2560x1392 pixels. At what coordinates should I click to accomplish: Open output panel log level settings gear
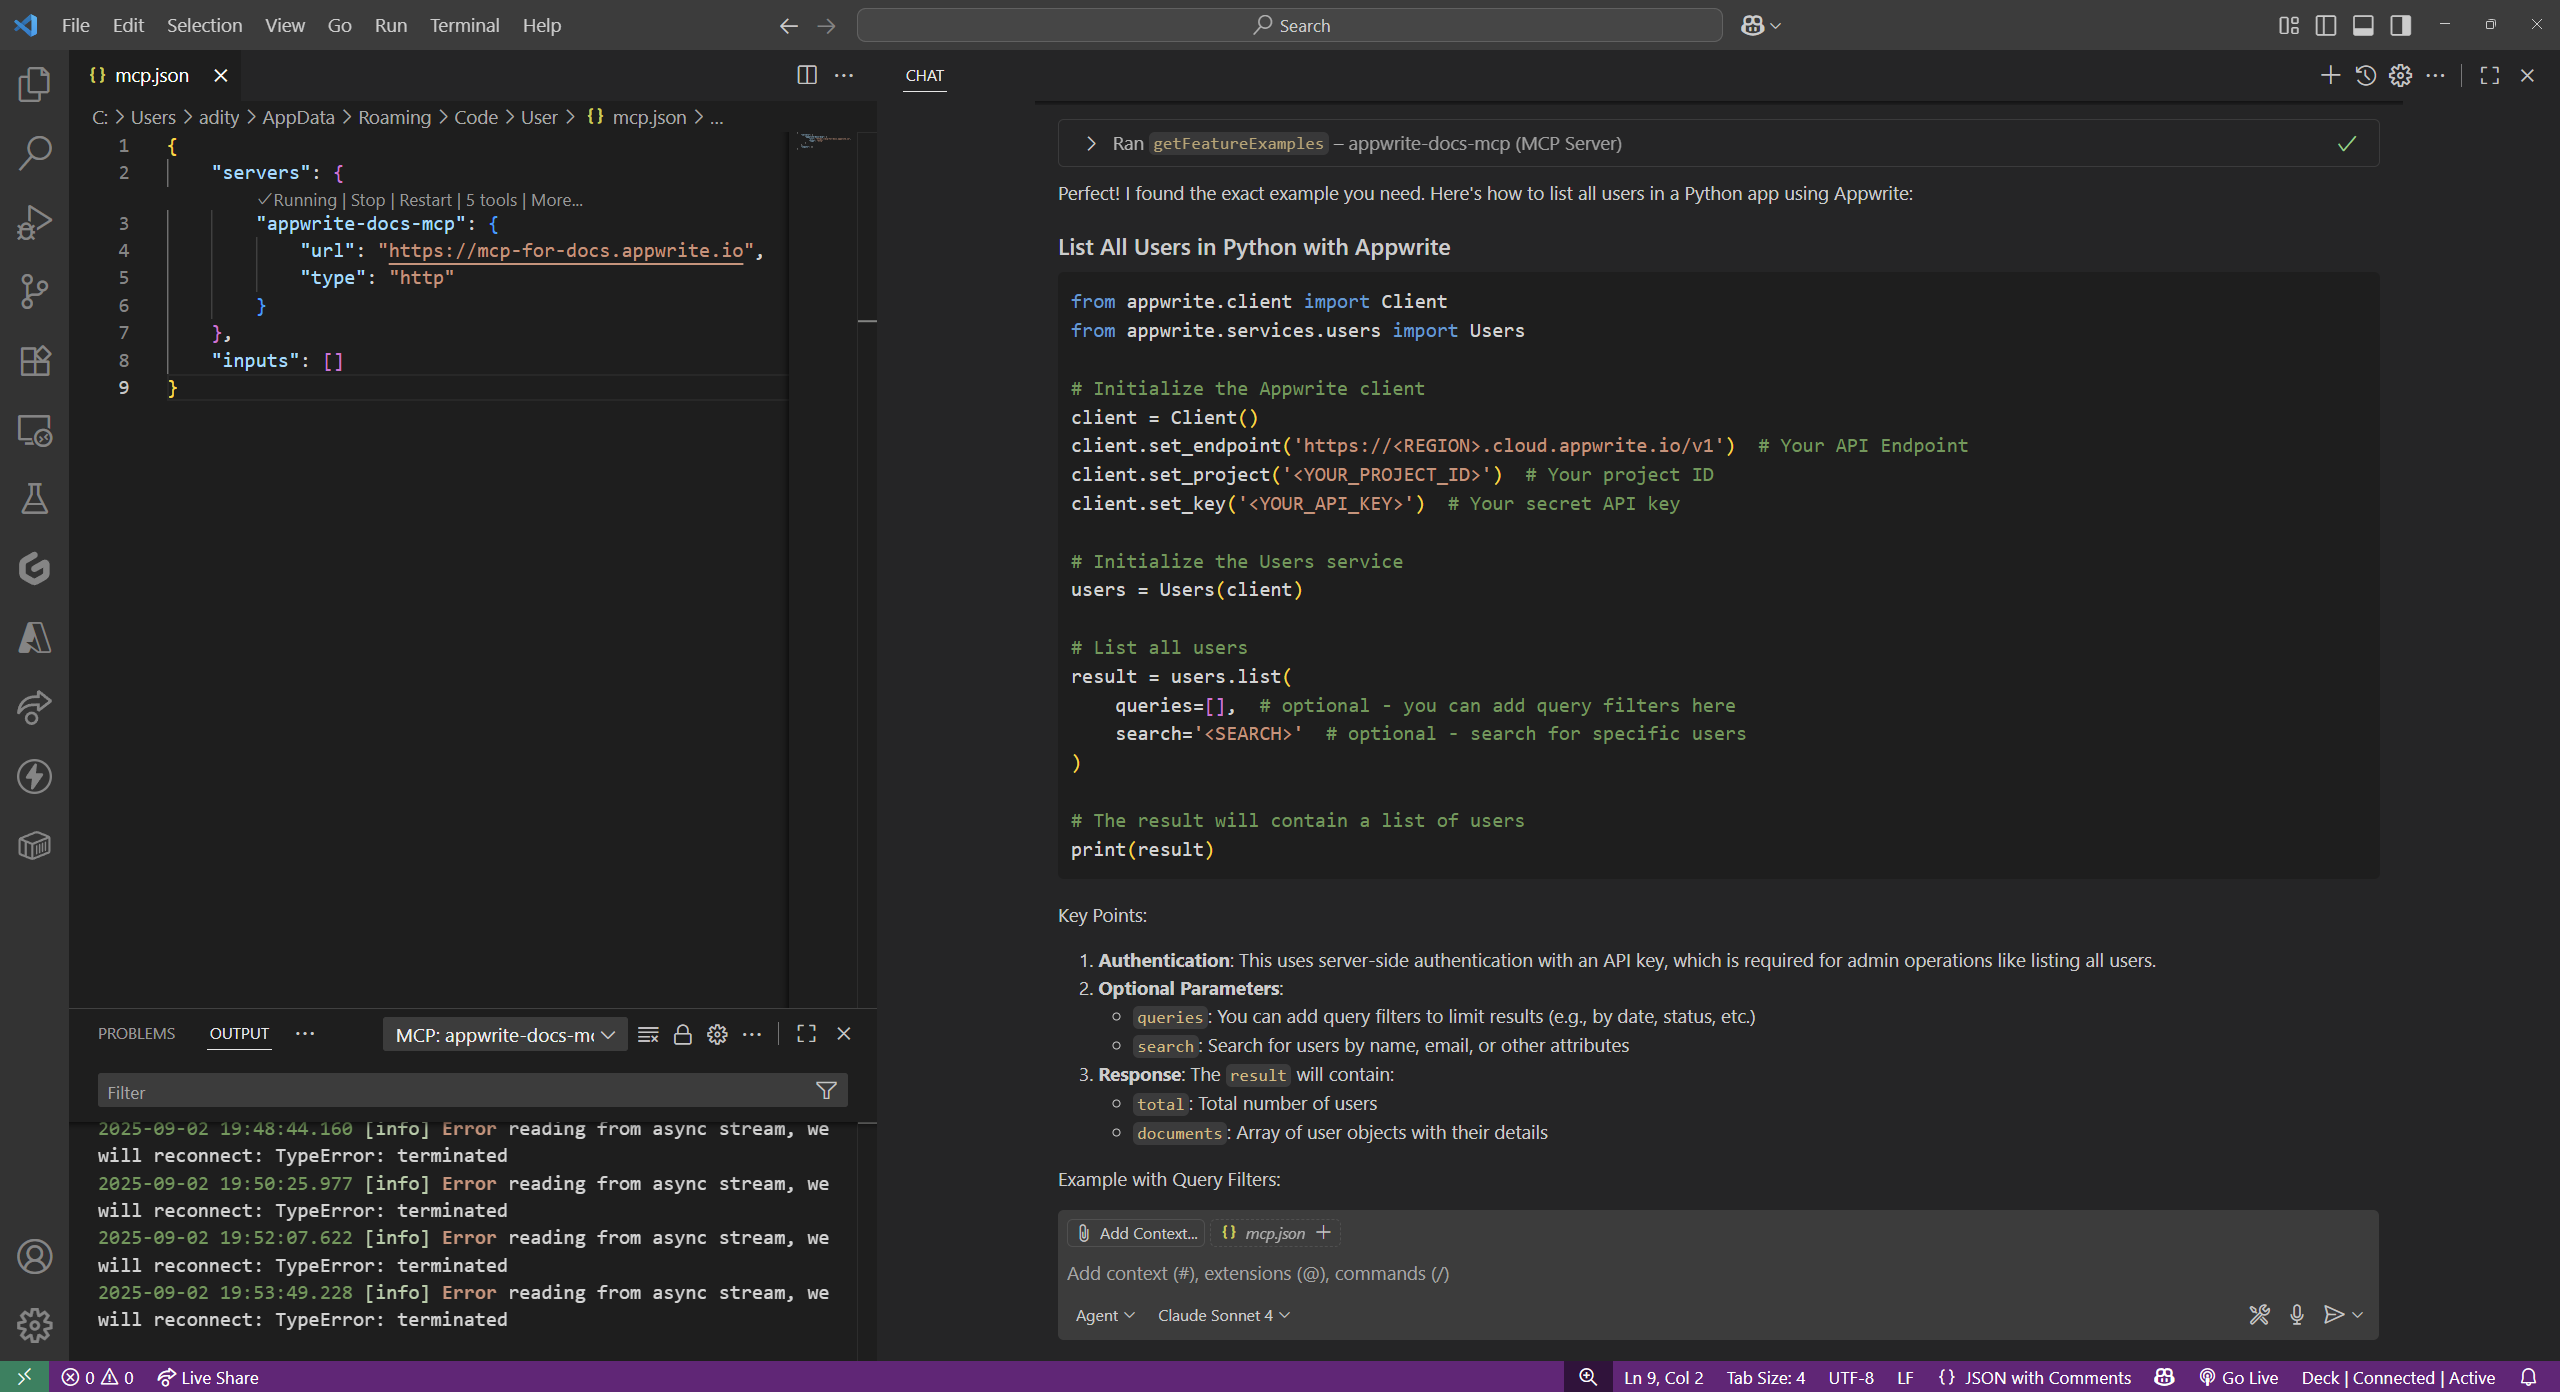(x=717, y=1034)
